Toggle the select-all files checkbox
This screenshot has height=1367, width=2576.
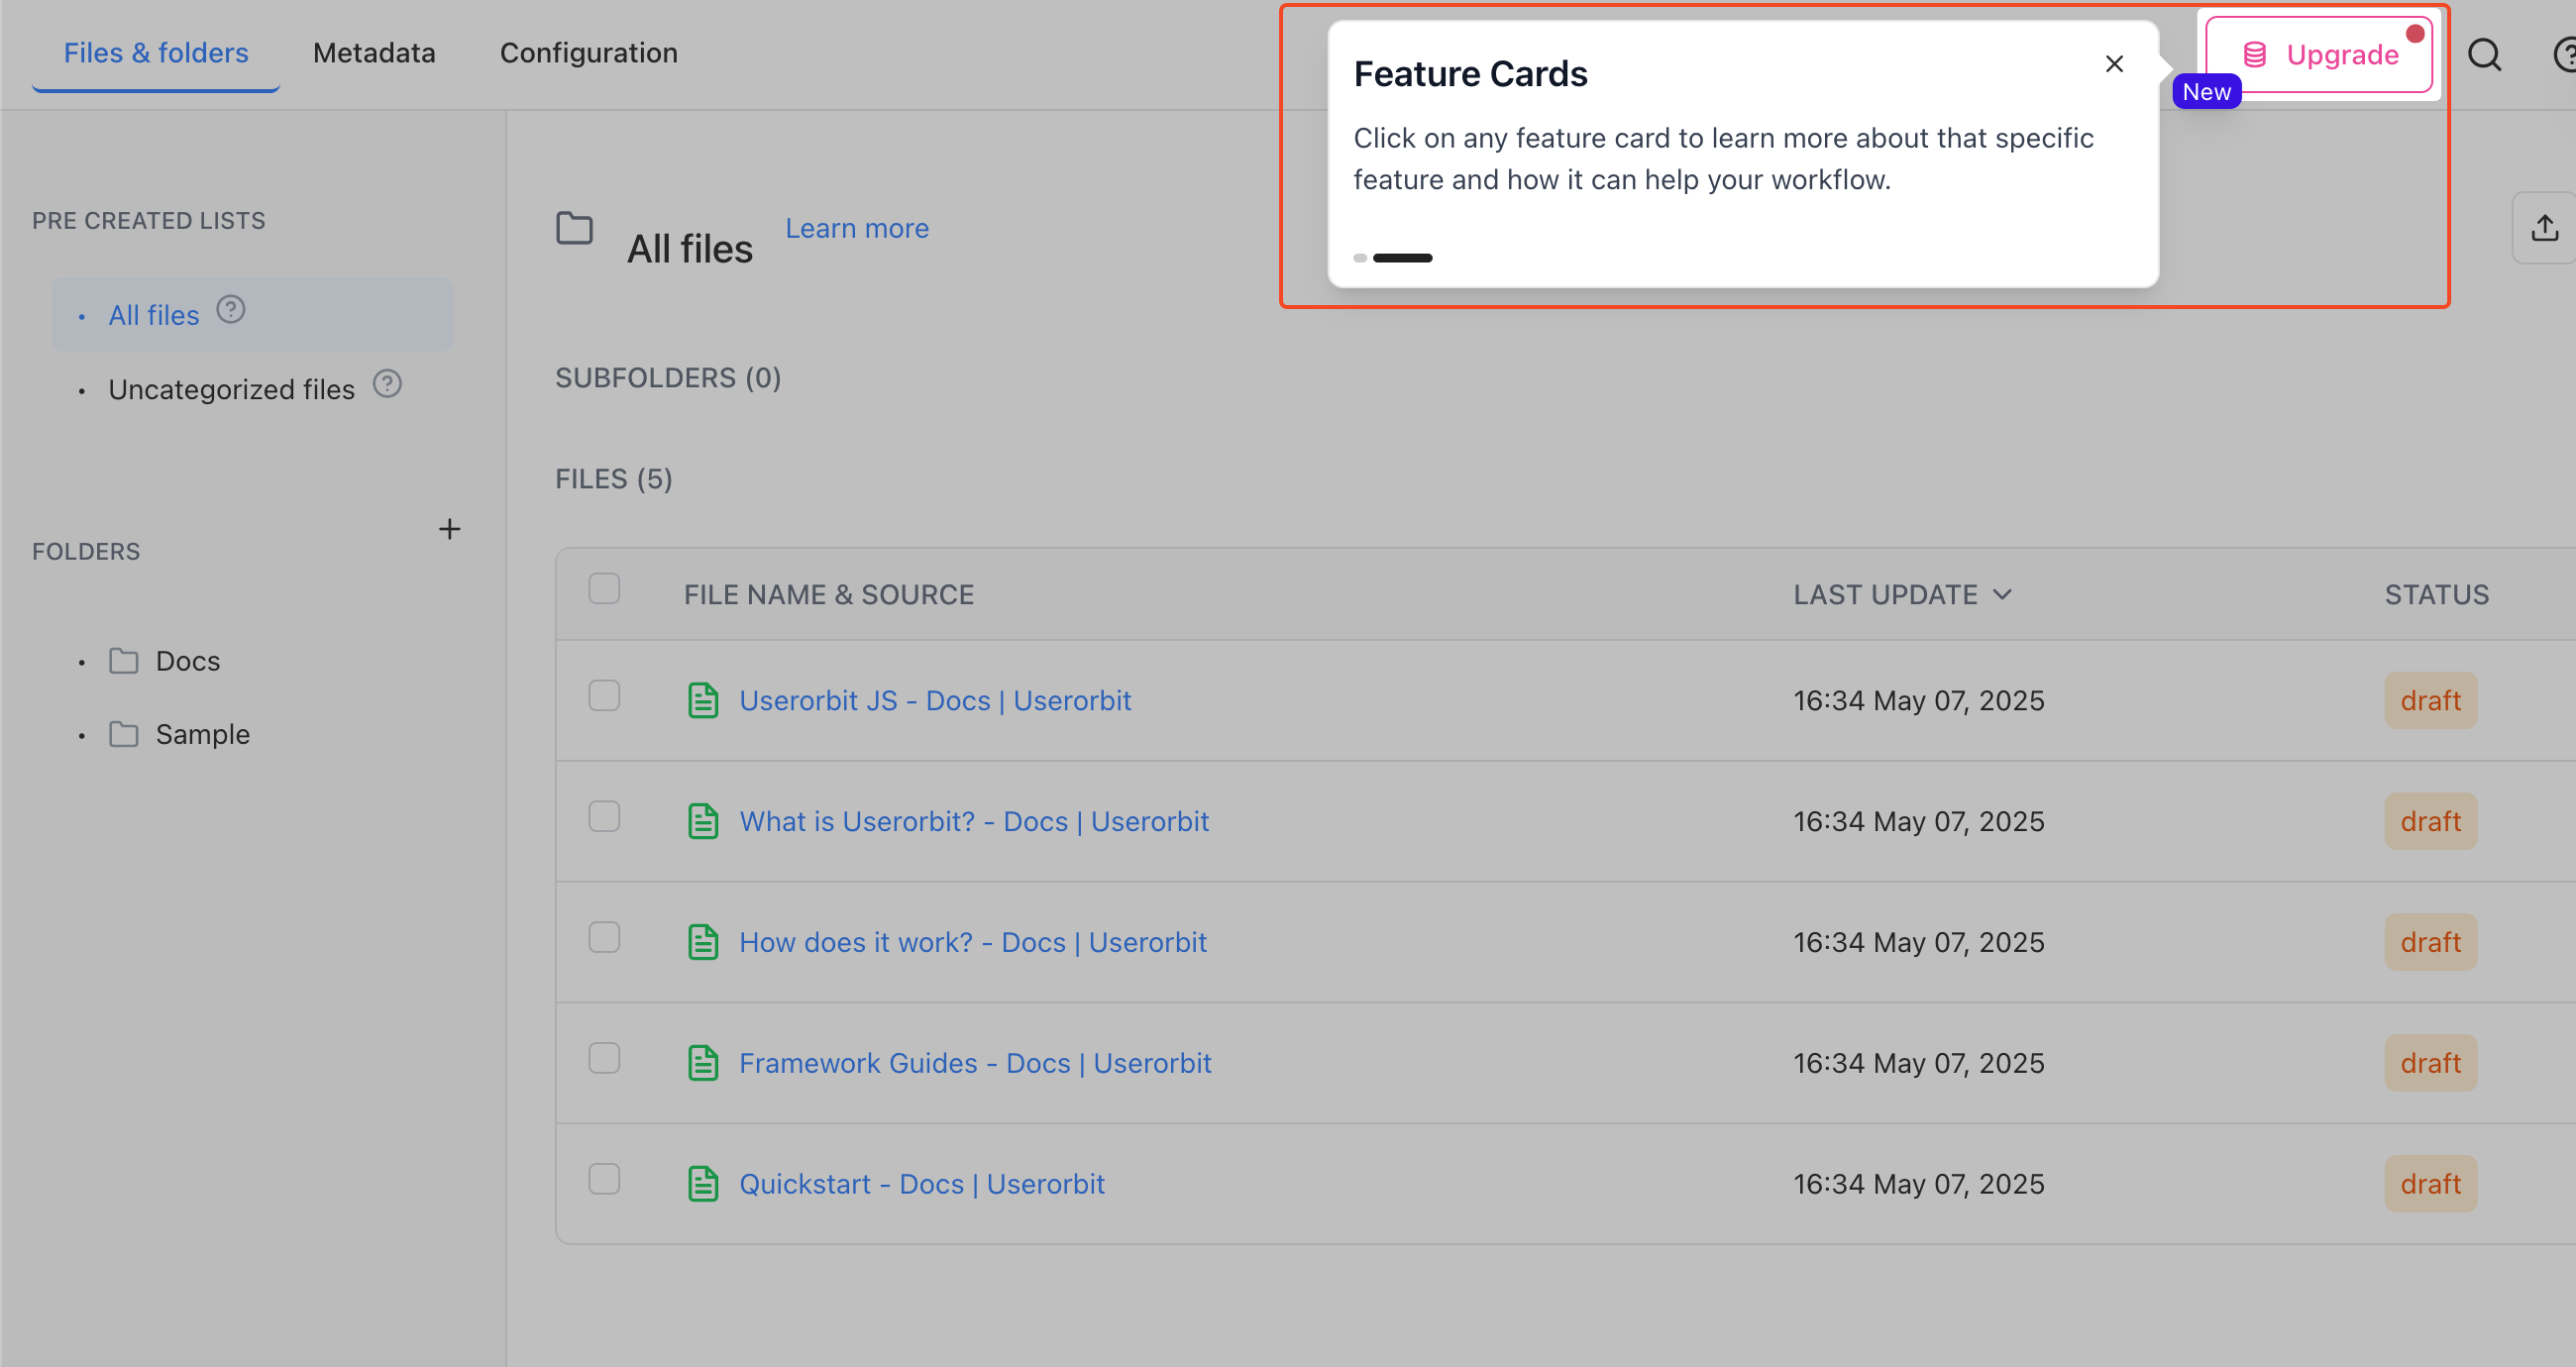604,589
